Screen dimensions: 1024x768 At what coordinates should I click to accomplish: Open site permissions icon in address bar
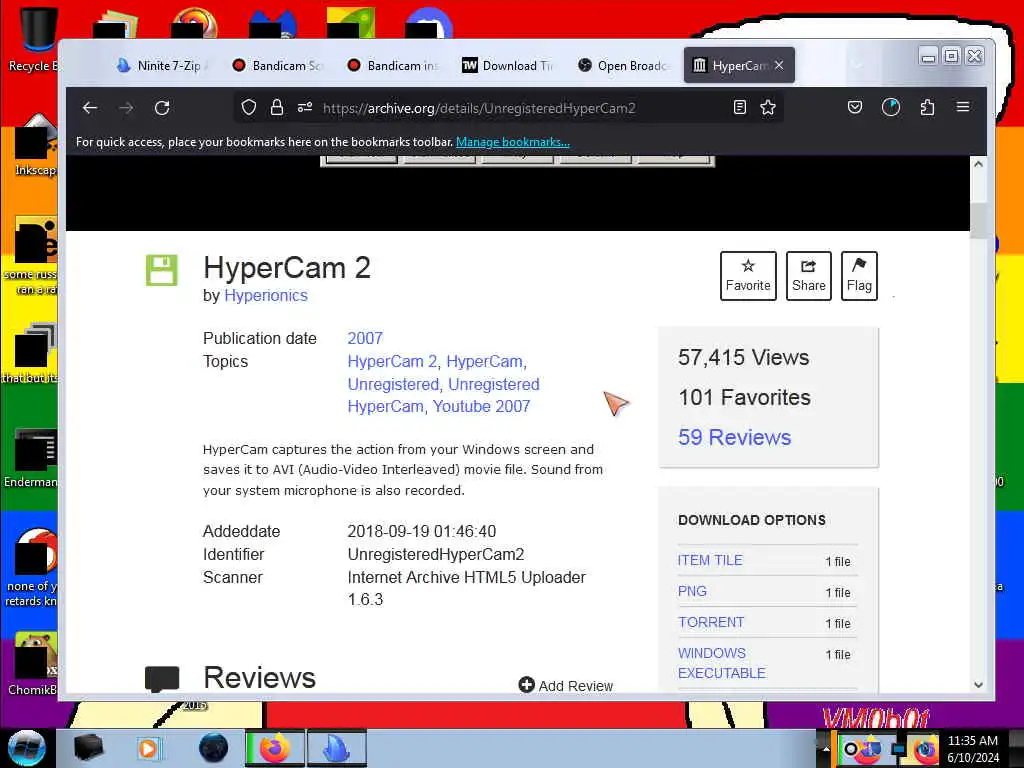click(x=305, y=108)
